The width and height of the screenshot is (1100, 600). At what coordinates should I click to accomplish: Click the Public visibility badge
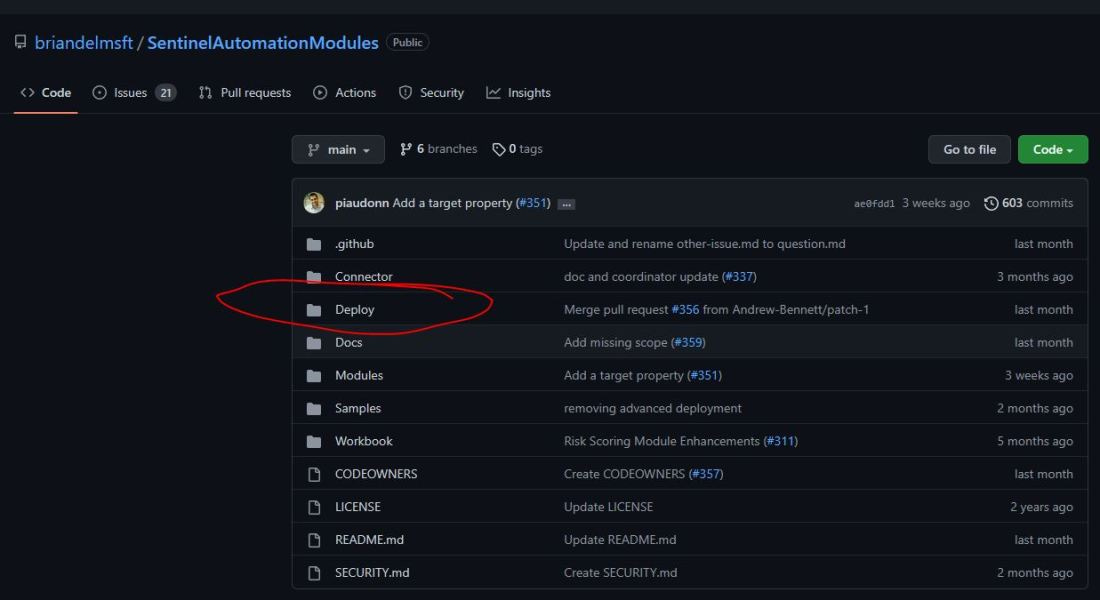(408, 42)
